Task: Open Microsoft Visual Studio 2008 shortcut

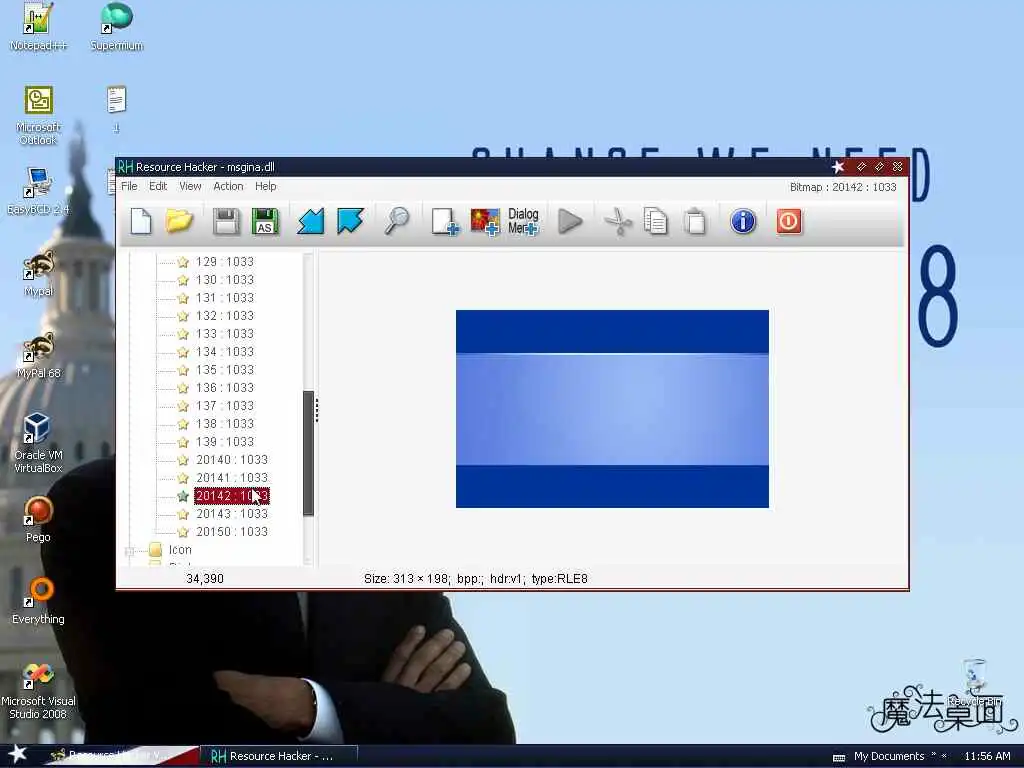Action: click(38, 691)
